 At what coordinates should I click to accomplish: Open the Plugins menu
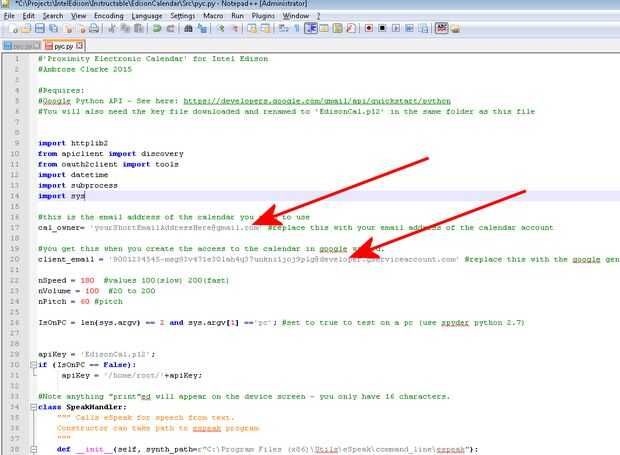click(x=263, y=16)
